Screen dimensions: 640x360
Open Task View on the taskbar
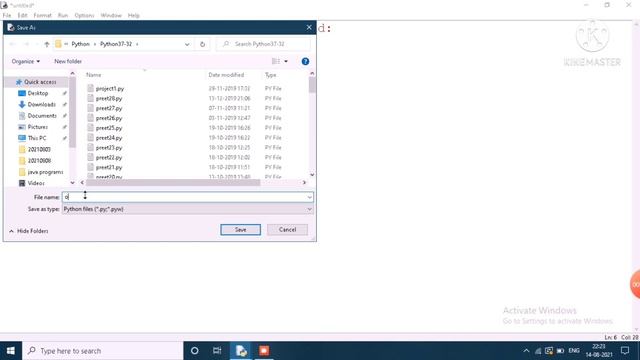[217, 351]
